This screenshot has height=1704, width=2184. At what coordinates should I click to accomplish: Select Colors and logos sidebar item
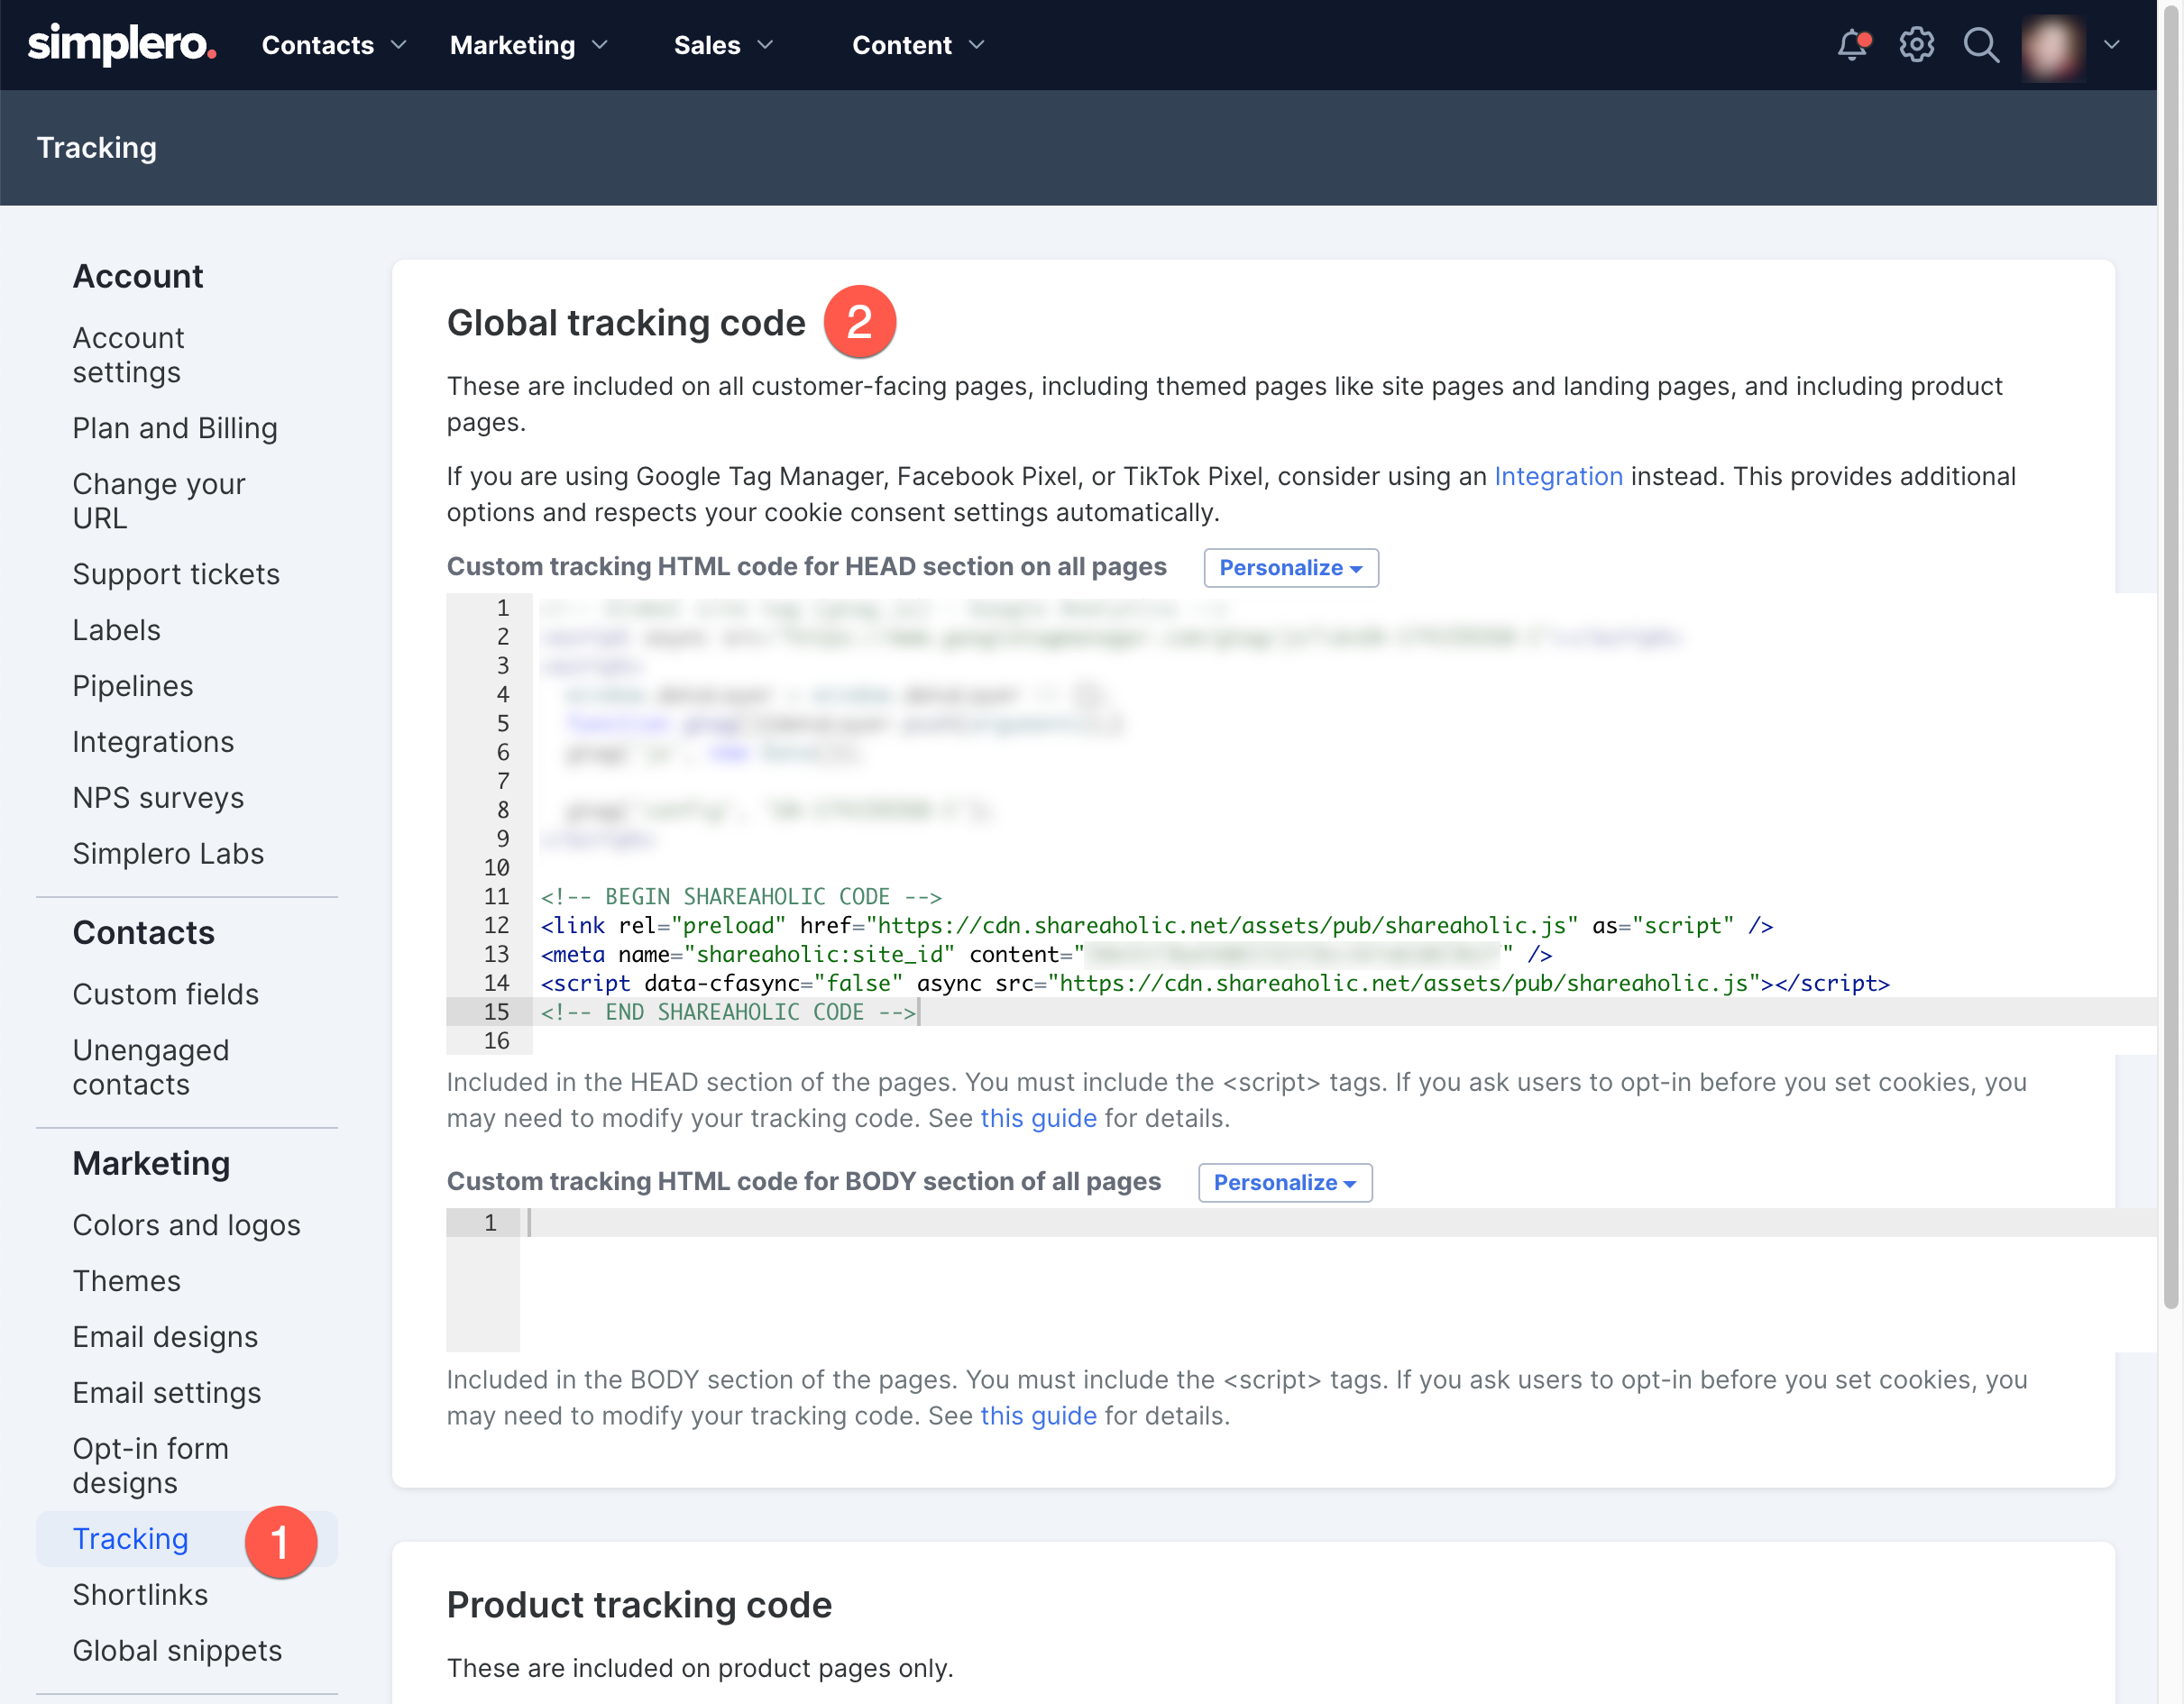(186, 1225)
